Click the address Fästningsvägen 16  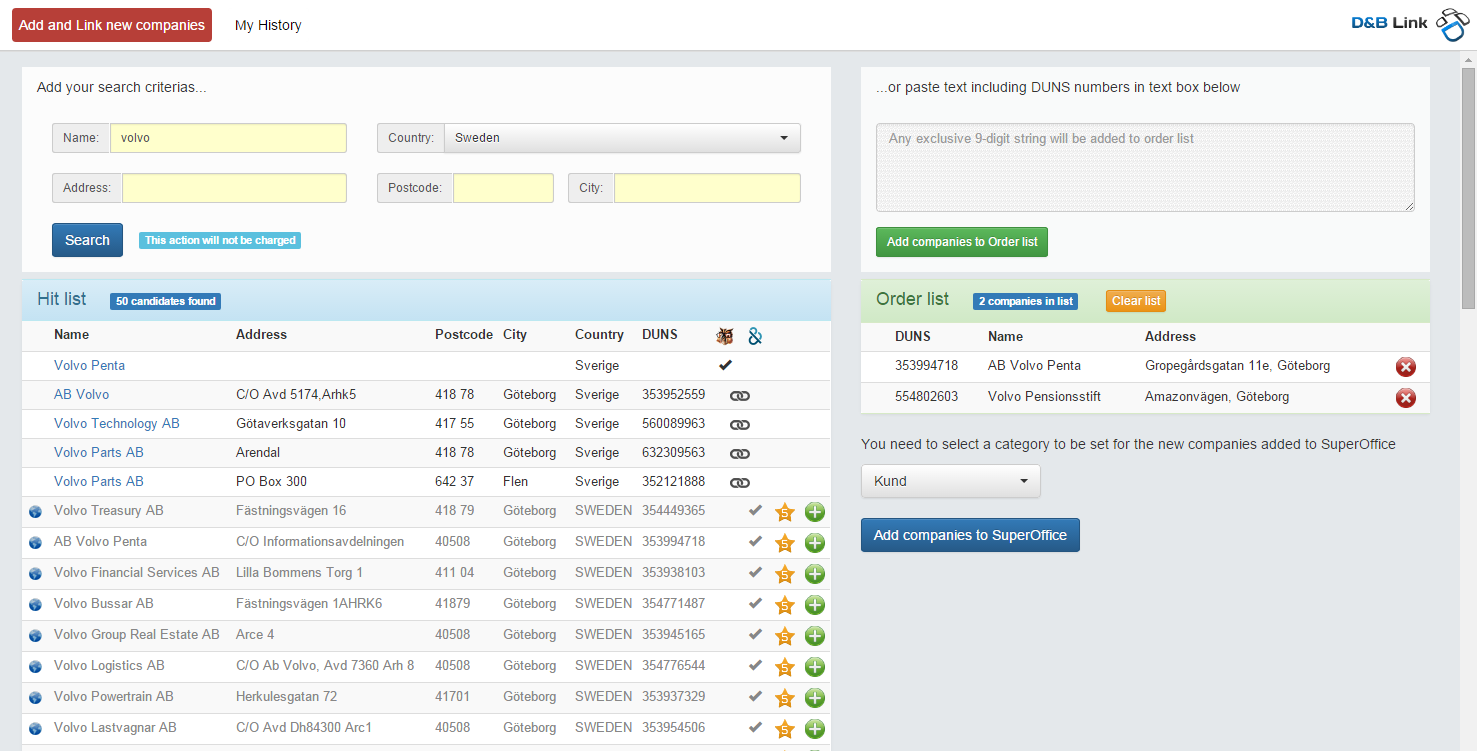[291, 510]
